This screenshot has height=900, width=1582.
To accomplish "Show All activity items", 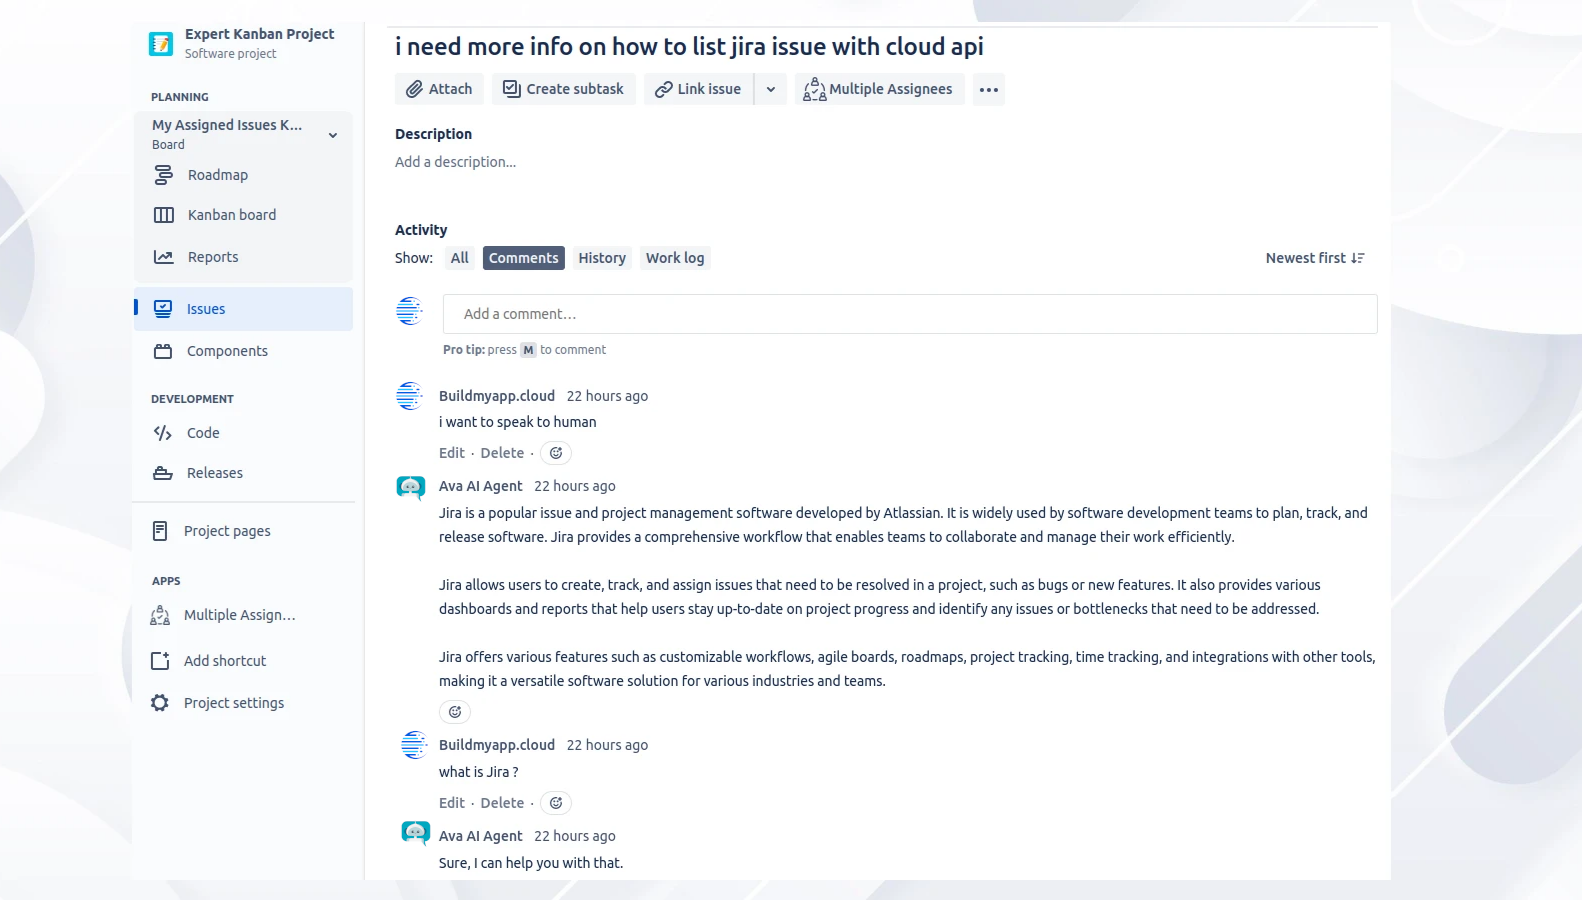I will pos(459,258).
